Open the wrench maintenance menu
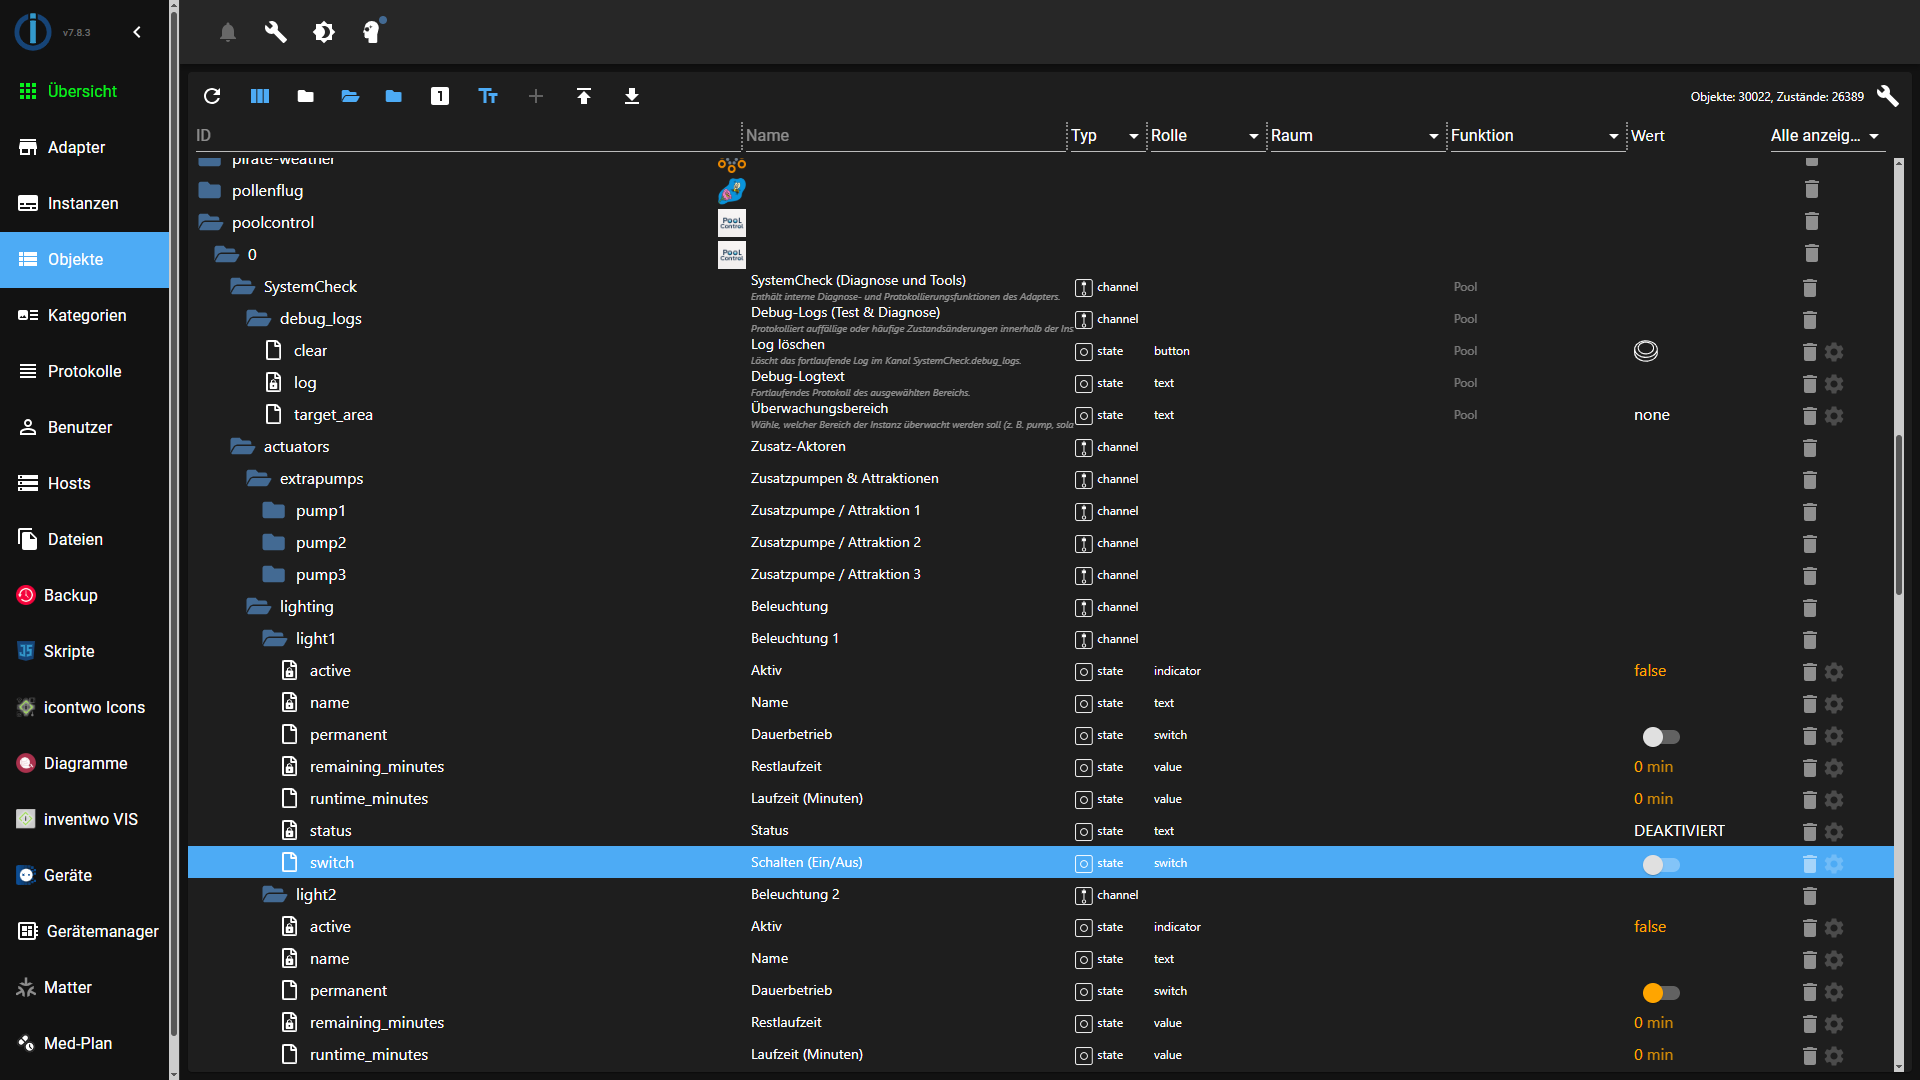 (x=275, y=31)
